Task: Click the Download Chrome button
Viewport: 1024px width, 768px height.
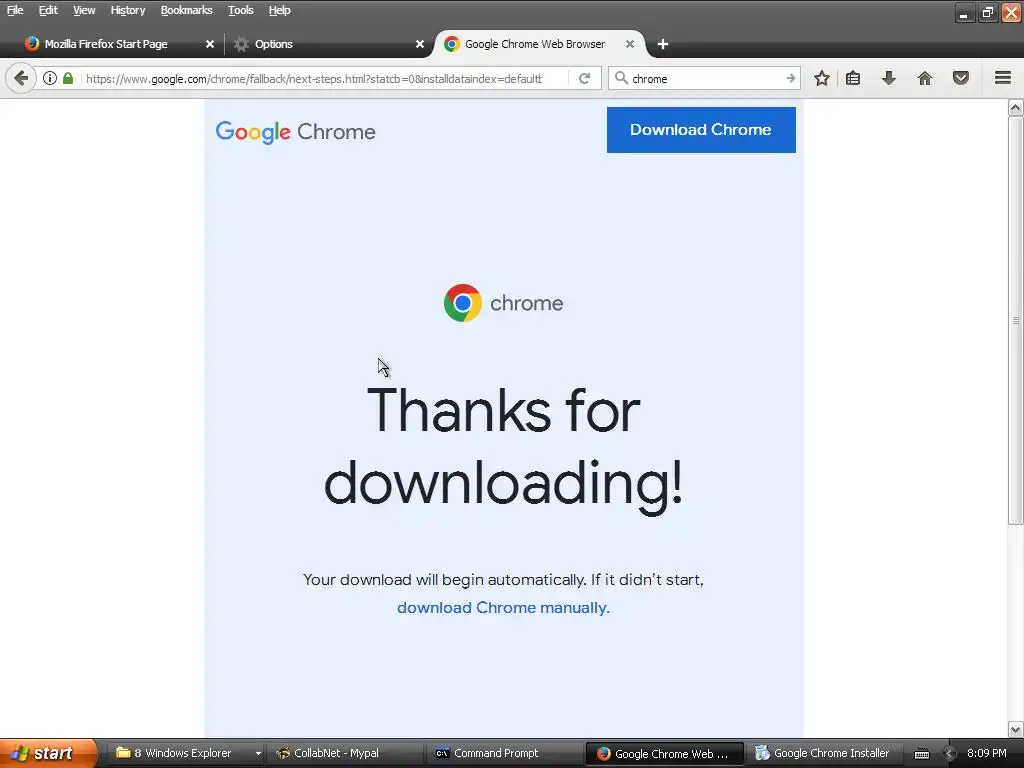Action: click(701, 130)
